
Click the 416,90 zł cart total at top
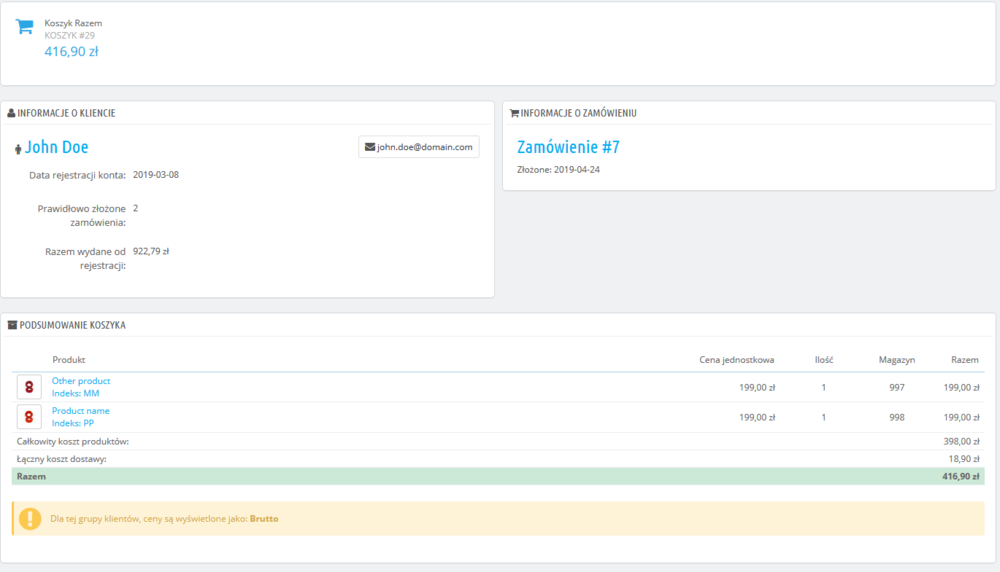click(x=71, y=52)
